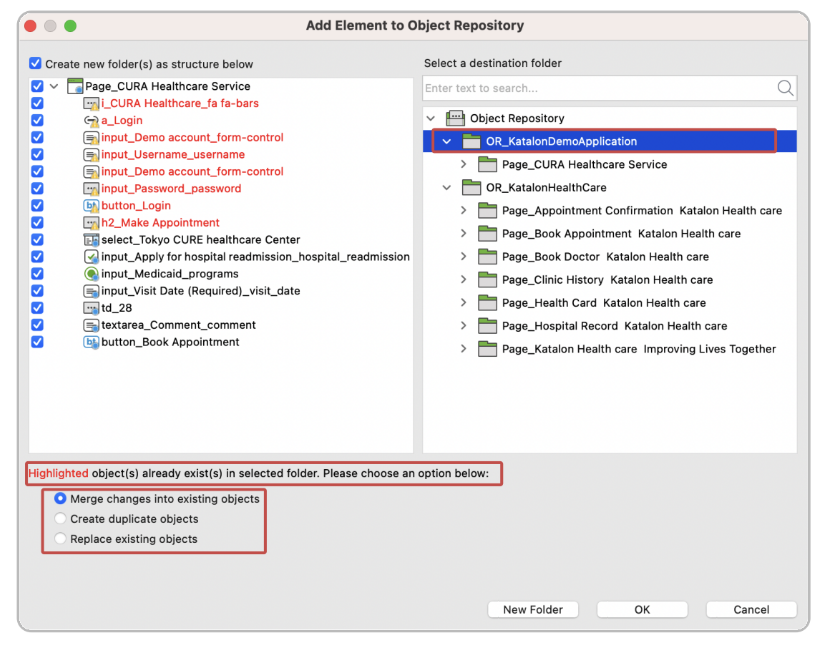
Task: Click the Object Repository root icon
Action: pos(455,118)
